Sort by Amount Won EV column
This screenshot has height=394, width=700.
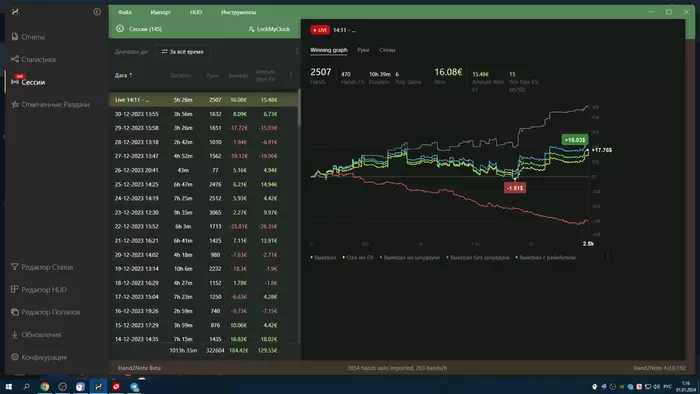click(265, 75)
